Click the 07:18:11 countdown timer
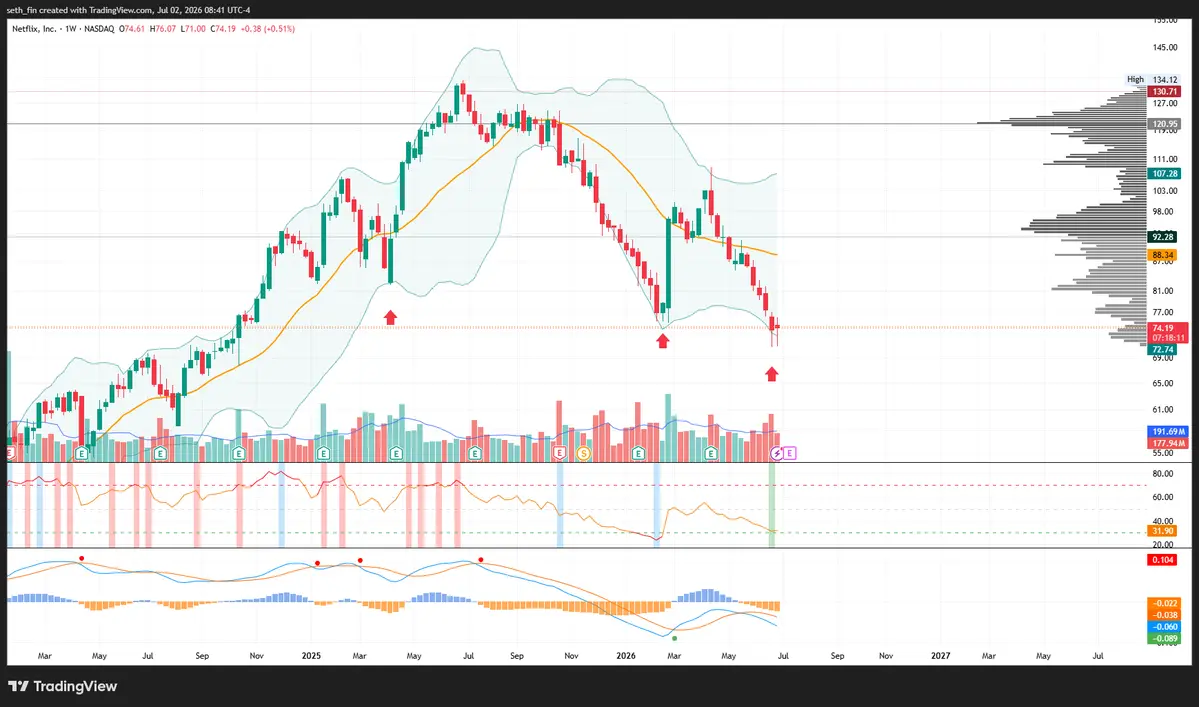Image resolution: width=1199 pixels, height=707 pixels. 1168,338
